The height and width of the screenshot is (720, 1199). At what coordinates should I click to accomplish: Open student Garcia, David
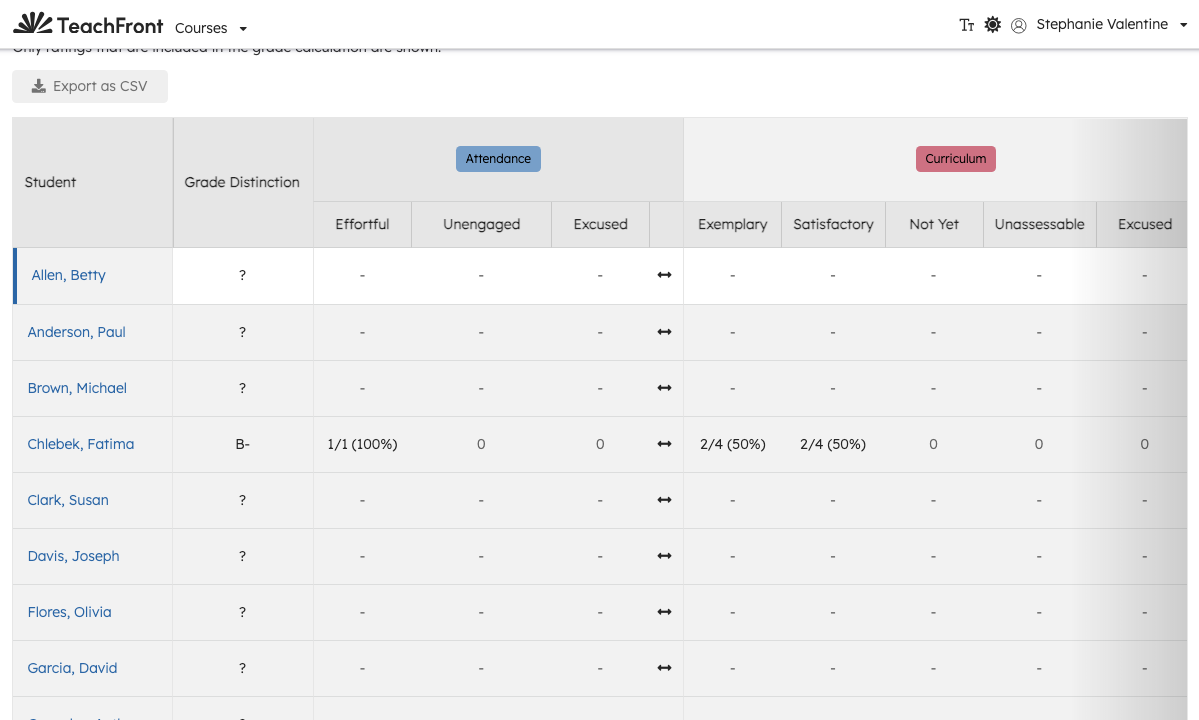(x=73, y=668)
